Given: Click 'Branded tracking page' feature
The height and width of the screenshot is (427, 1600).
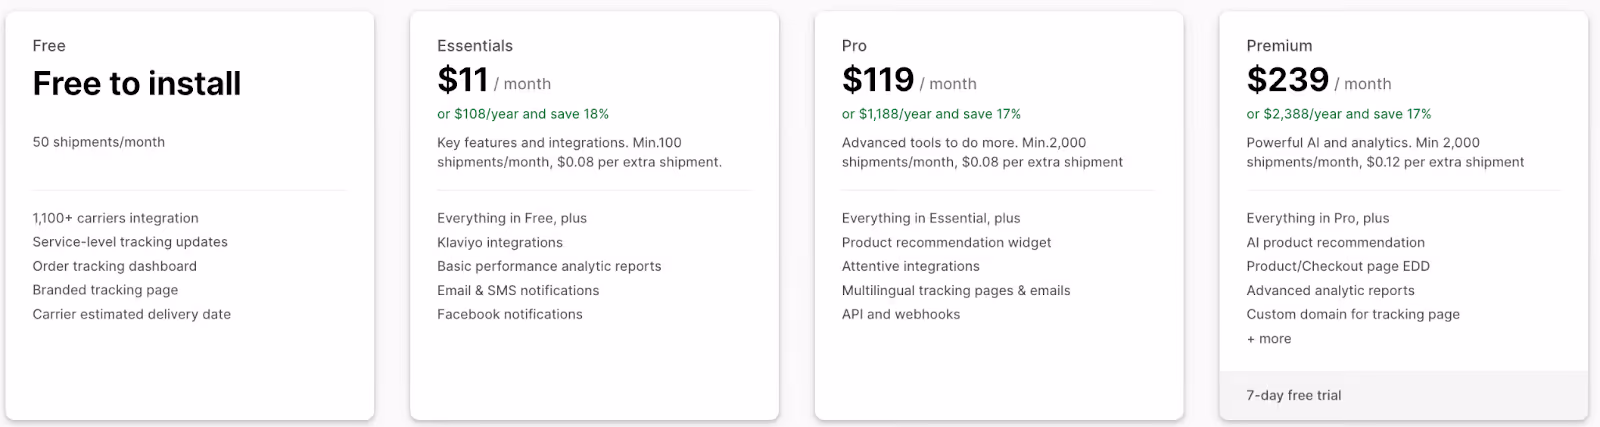Looking at the screenshot, I should point(105,290).
